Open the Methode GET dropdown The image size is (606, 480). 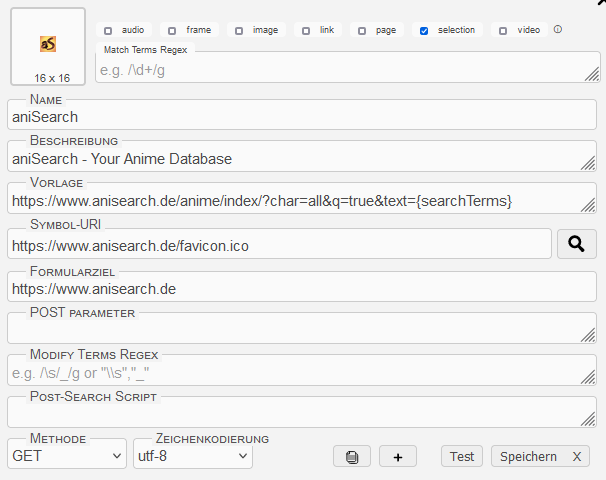tap(67, 456)
